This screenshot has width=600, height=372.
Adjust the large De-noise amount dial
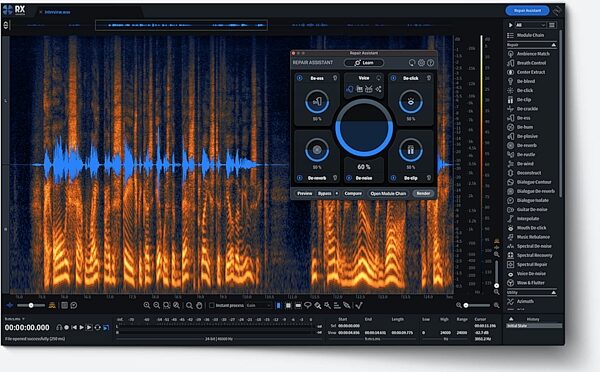coord(364,128)
